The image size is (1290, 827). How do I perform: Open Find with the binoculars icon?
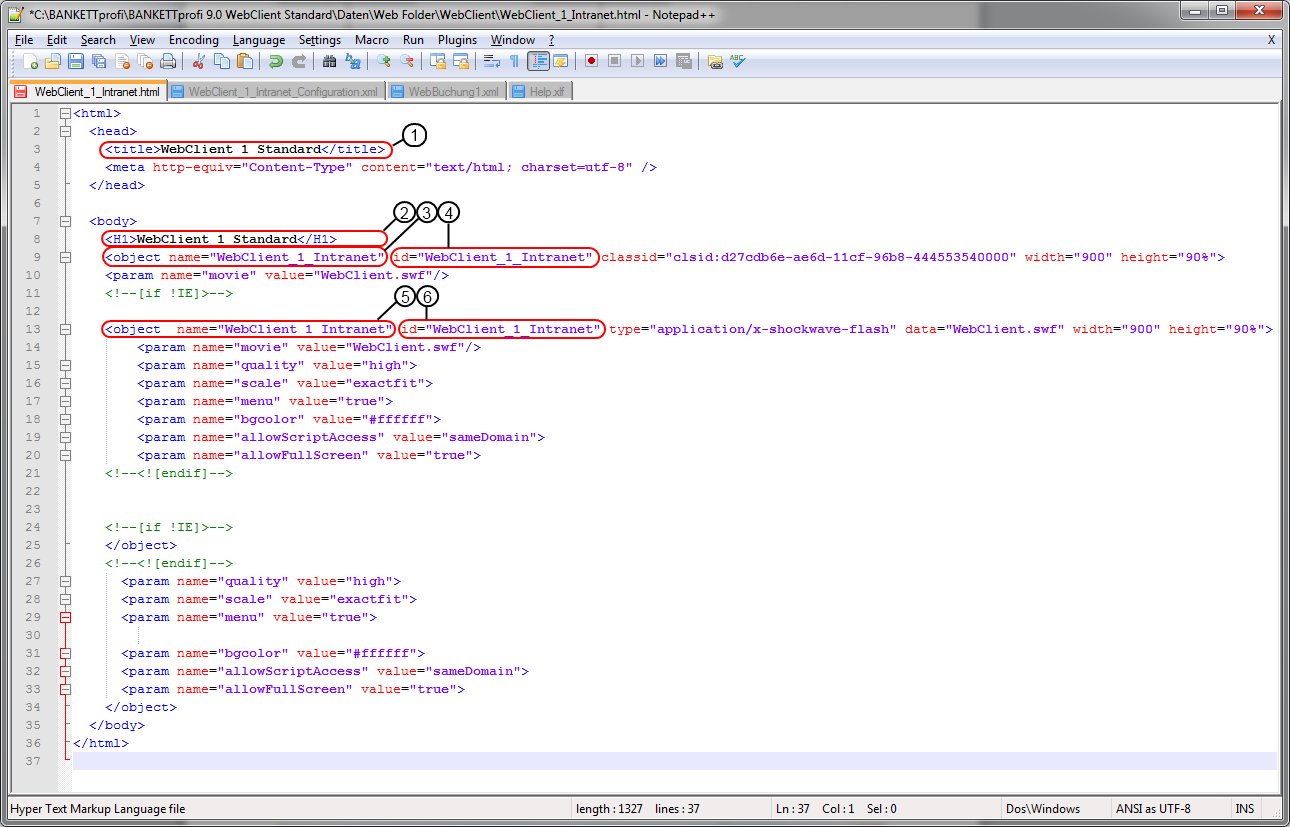coord(330,62)
